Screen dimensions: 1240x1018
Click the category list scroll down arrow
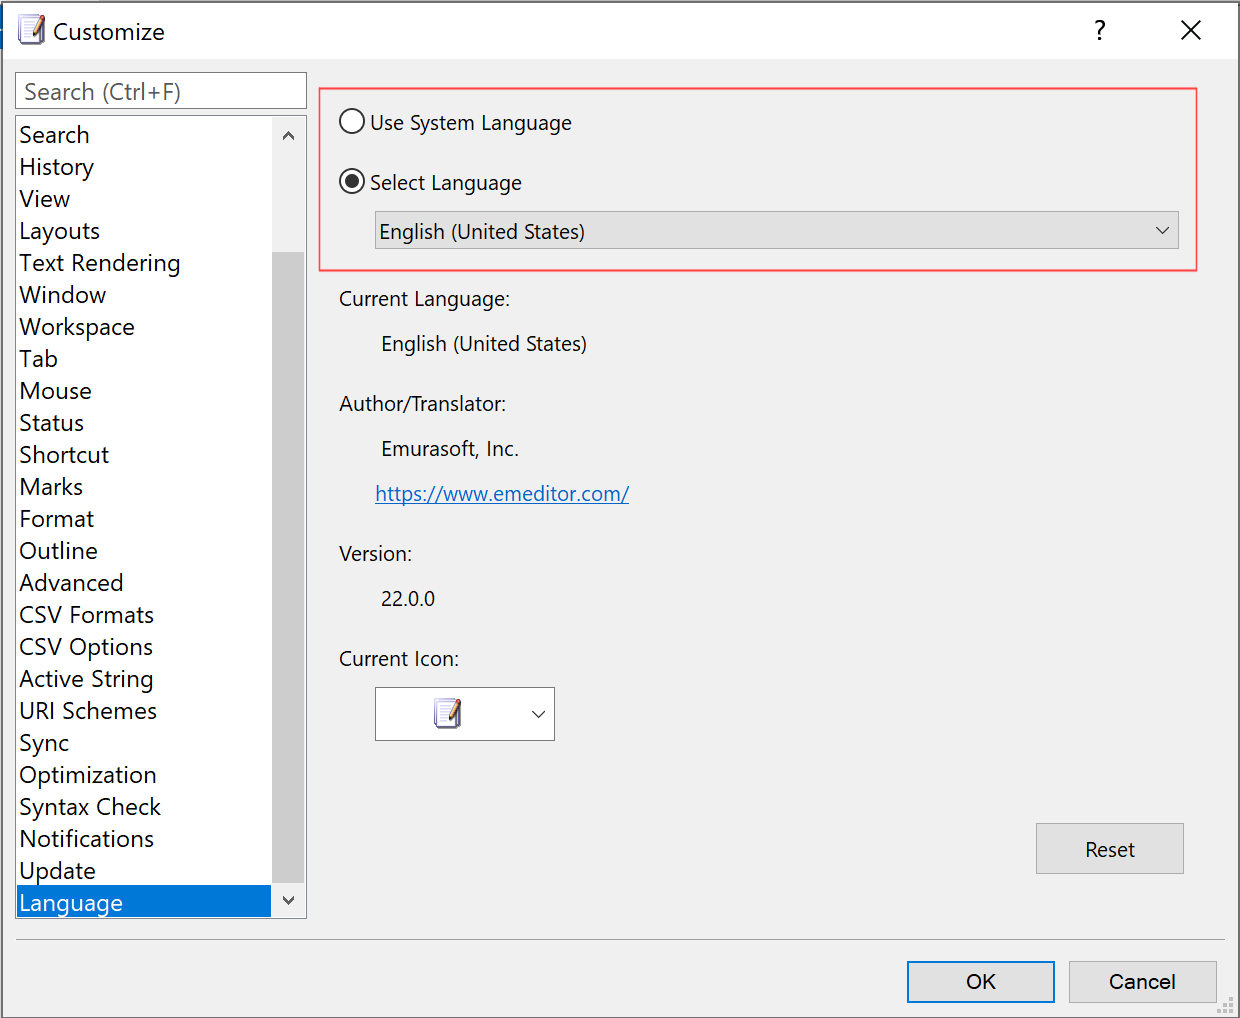pos(288,900)
